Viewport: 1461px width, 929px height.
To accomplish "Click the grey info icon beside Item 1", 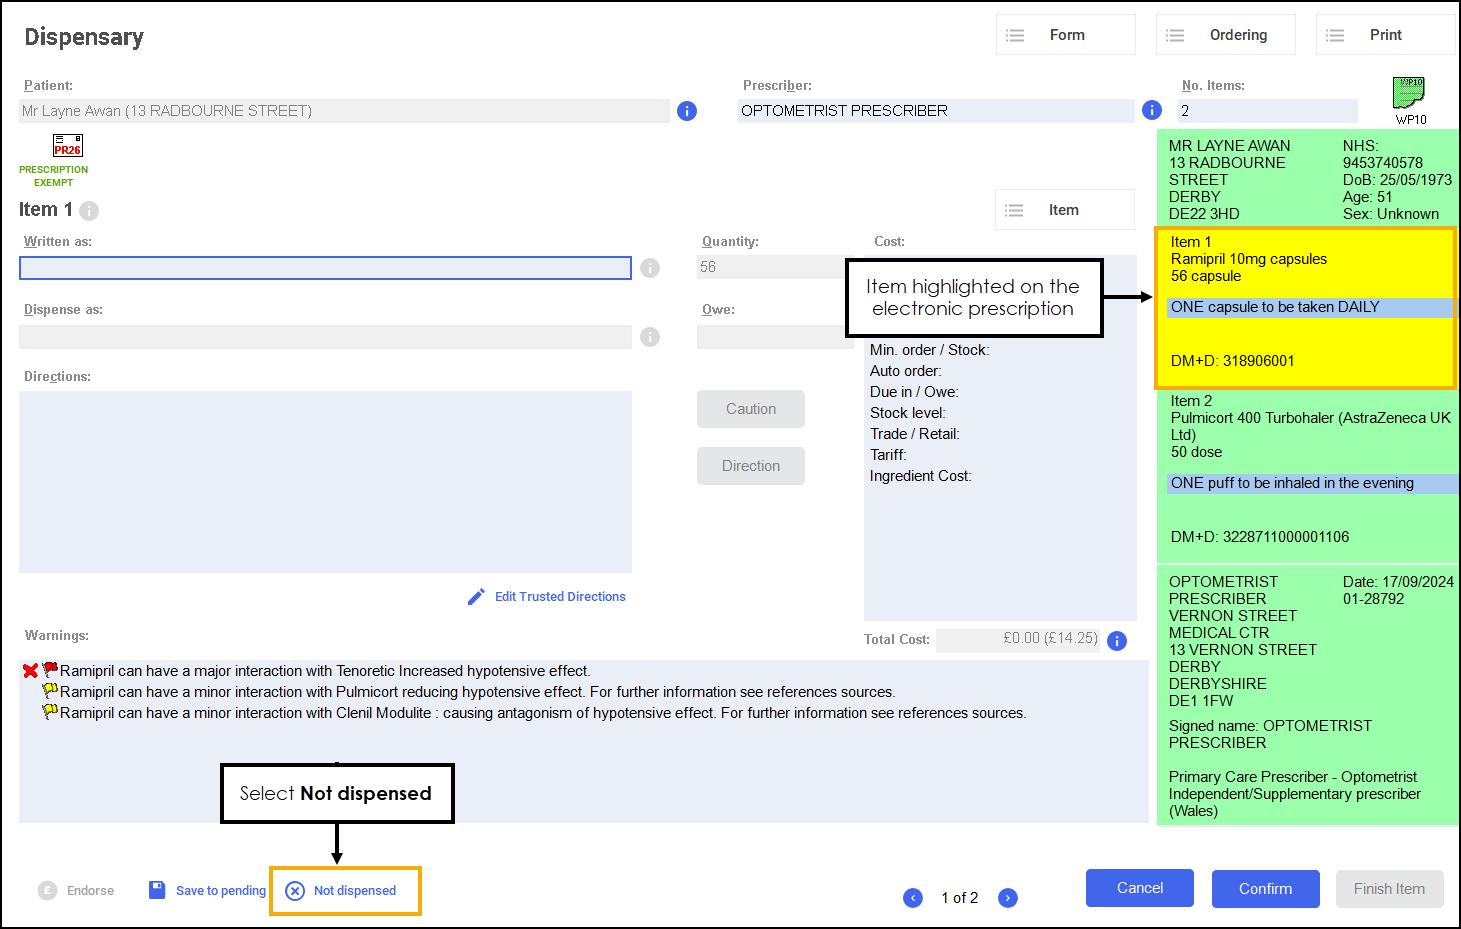I will coord(89,211).
